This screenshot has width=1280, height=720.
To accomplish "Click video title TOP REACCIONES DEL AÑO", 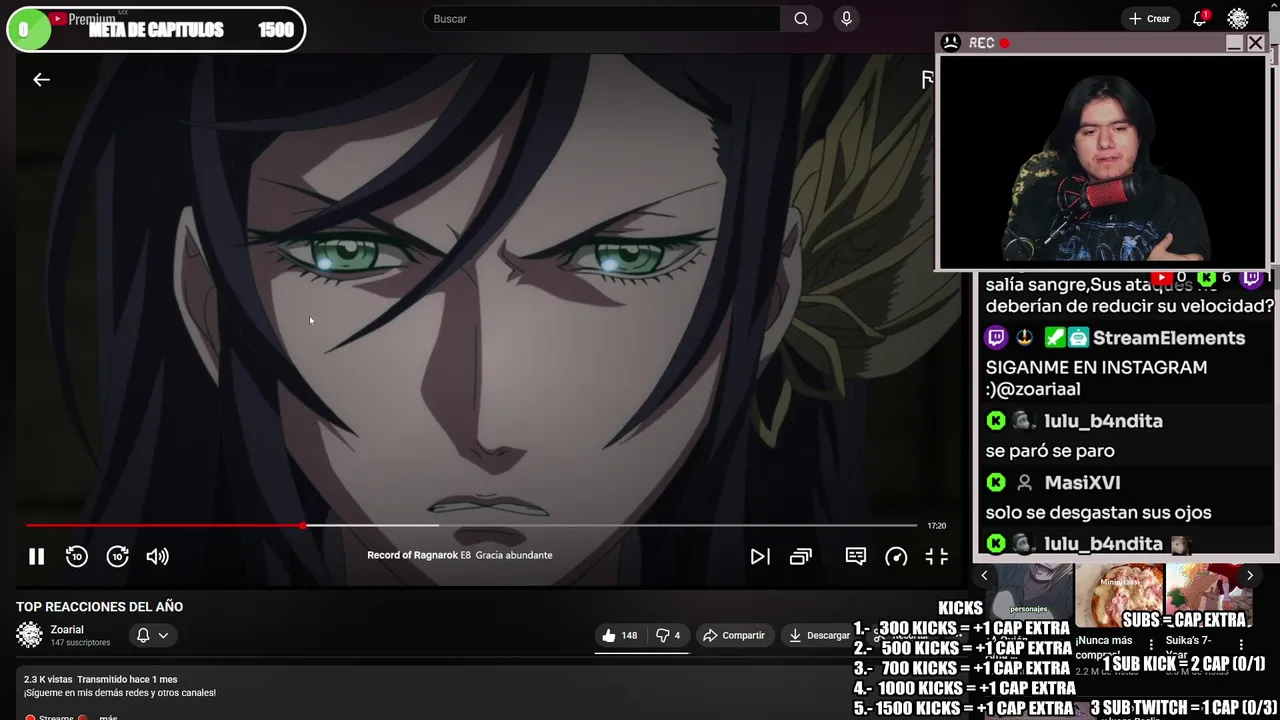I will pyautogui.click(x=99, y=607).
